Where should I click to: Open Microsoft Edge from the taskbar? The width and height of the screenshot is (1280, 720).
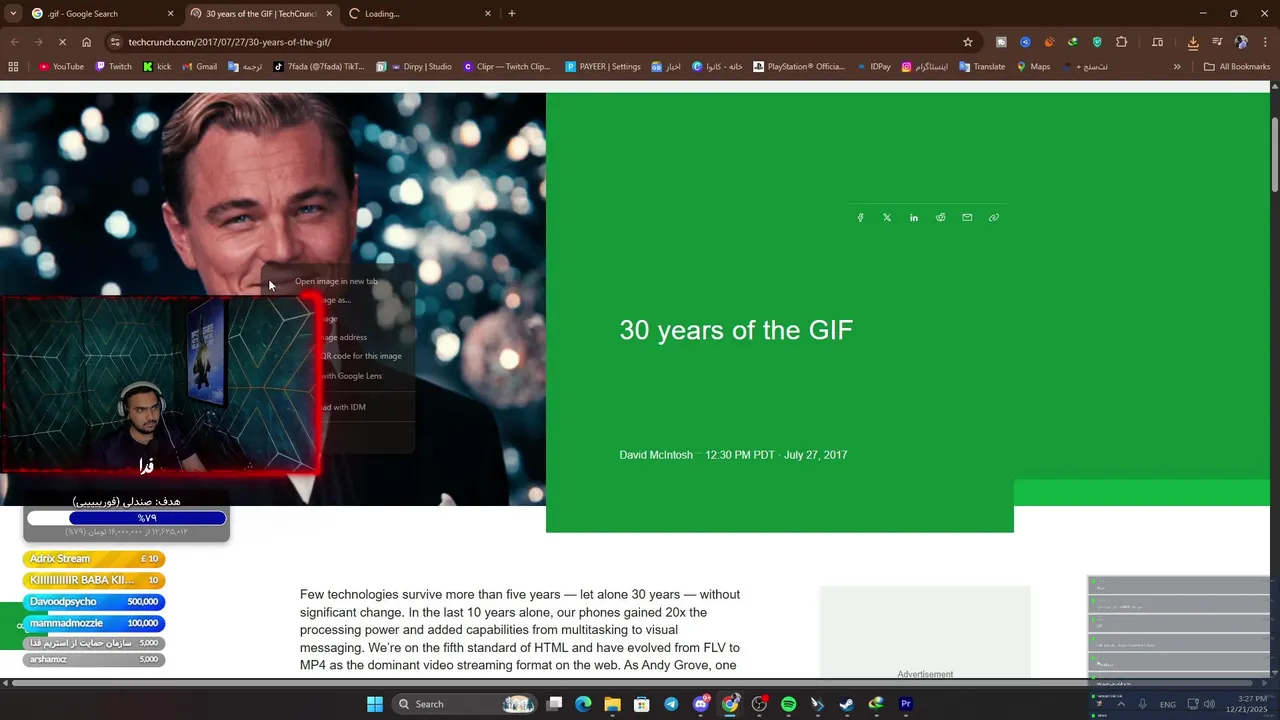(583, 704)
